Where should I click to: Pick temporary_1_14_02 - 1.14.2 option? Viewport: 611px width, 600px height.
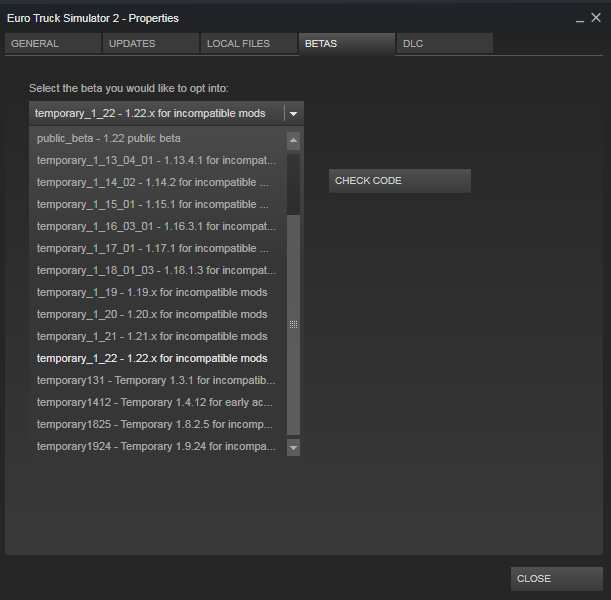pyautogui.click(x=158, y=182)
